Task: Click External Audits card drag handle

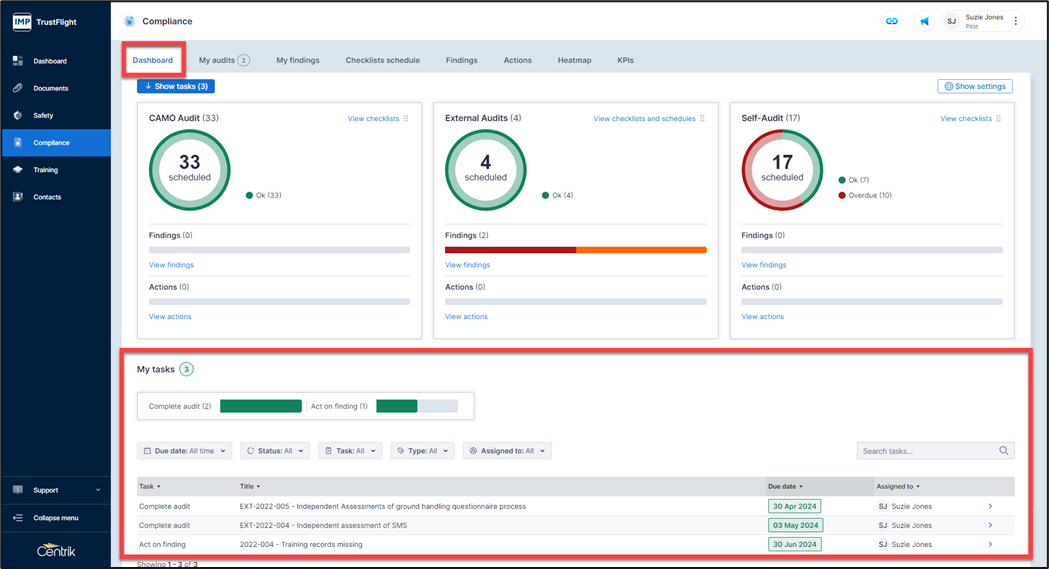Action: click(702, 118)
